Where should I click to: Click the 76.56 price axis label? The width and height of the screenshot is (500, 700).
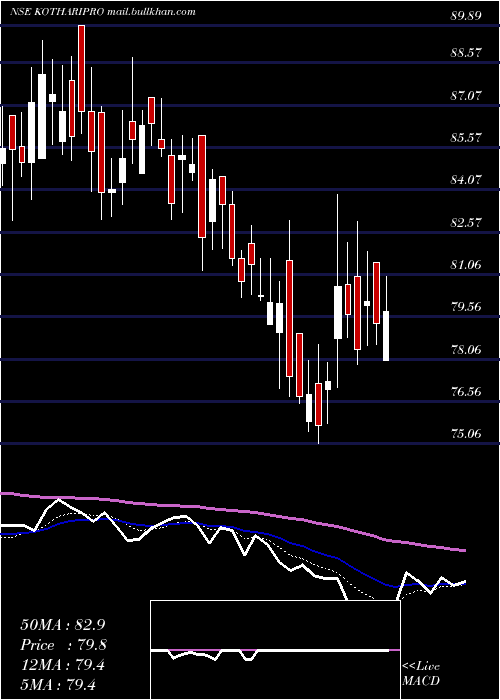pyautogui.click(x=467, y=392)
